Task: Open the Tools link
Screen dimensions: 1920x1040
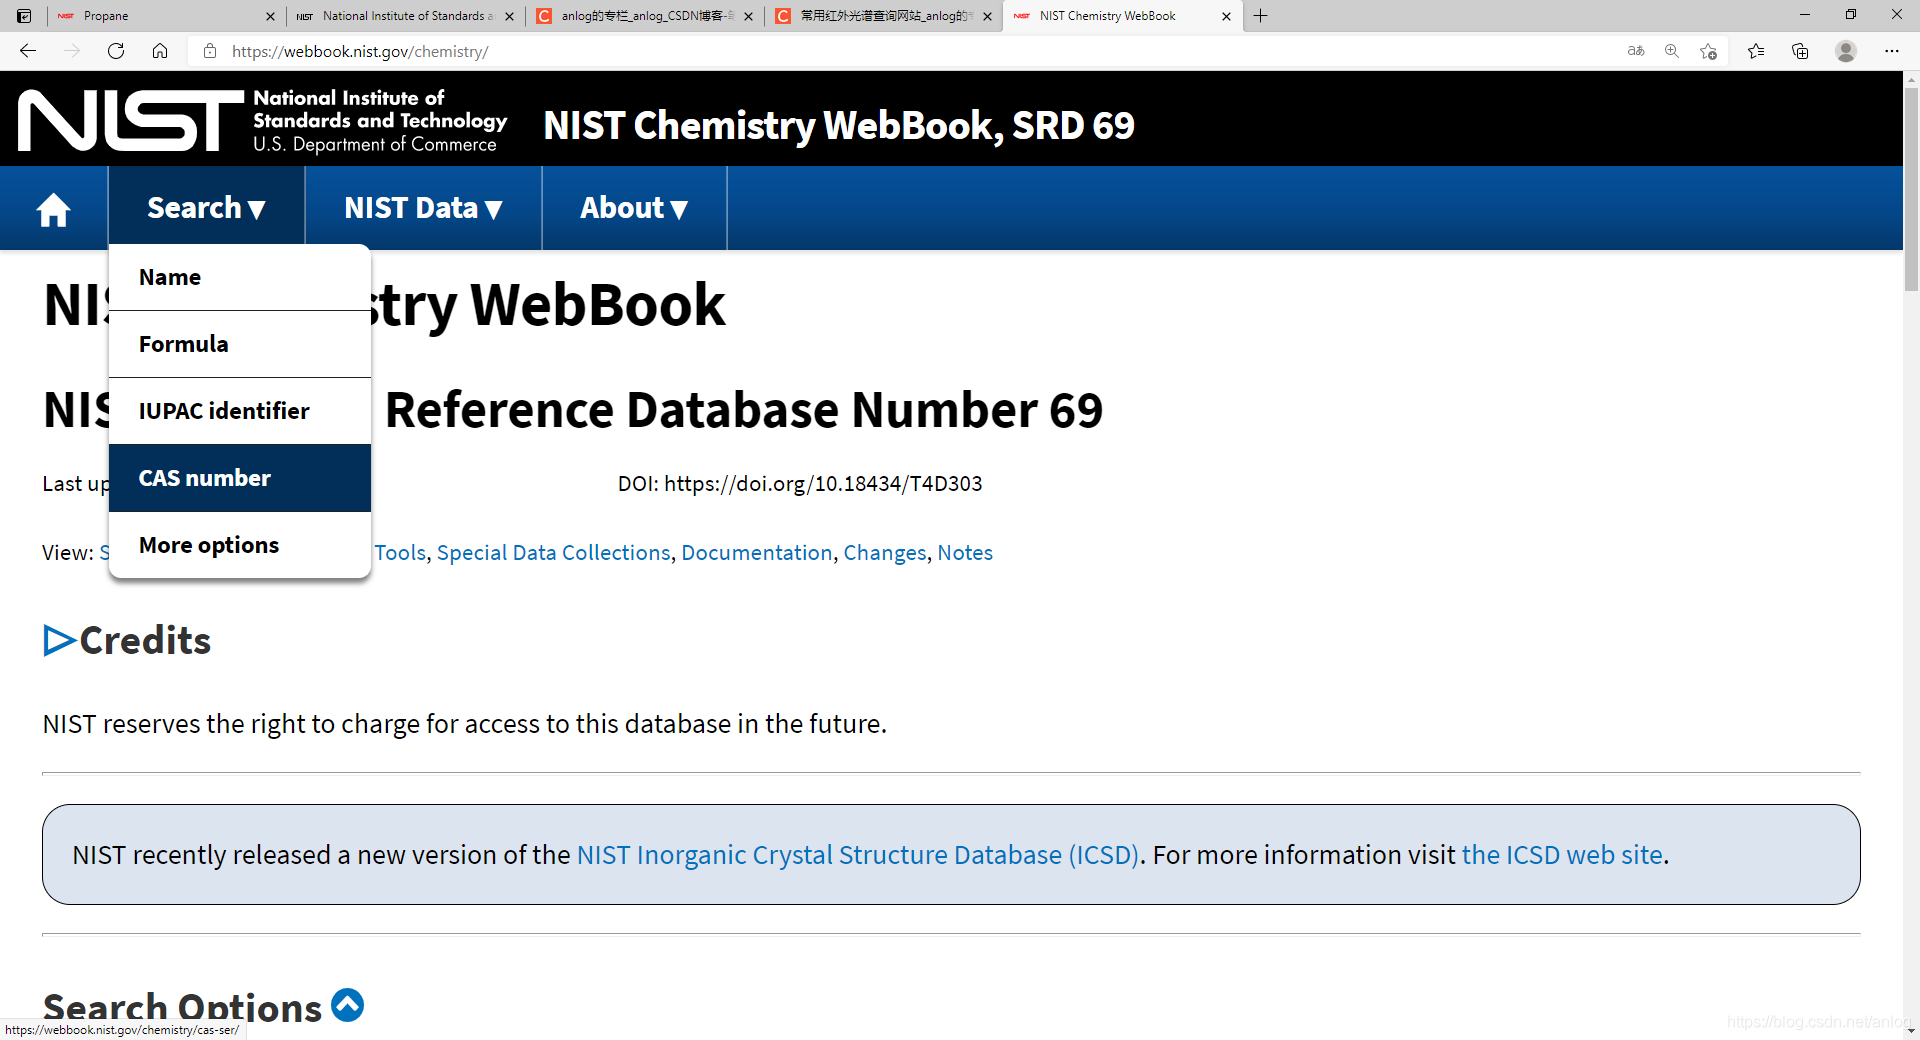Action: point(400,553)
